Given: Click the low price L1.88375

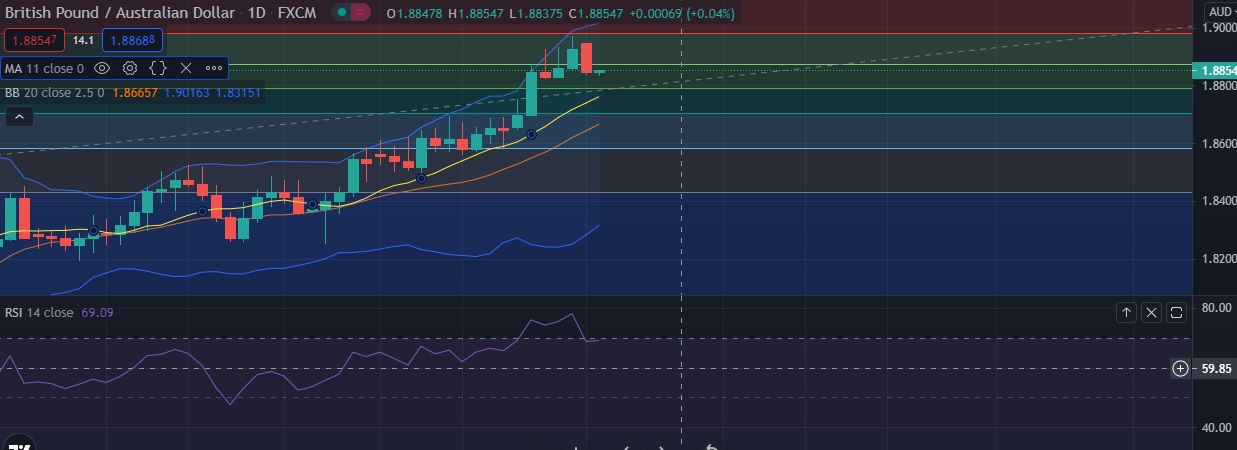Looking at the screenshot, I should [536, 14].
